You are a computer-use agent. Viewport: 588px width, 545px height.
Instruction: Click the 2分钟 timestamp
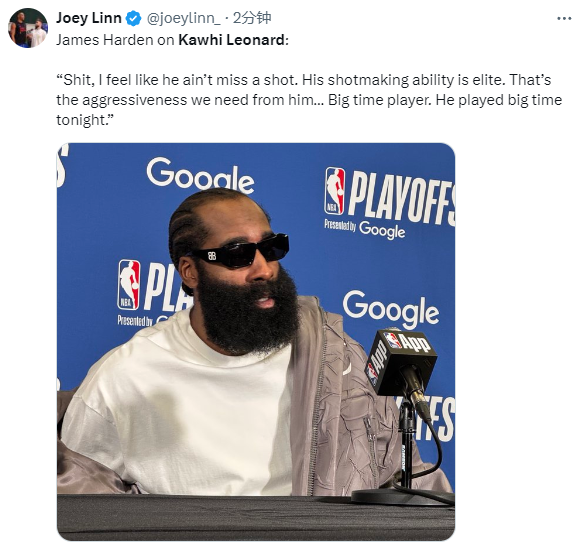[x=252, y=18]
